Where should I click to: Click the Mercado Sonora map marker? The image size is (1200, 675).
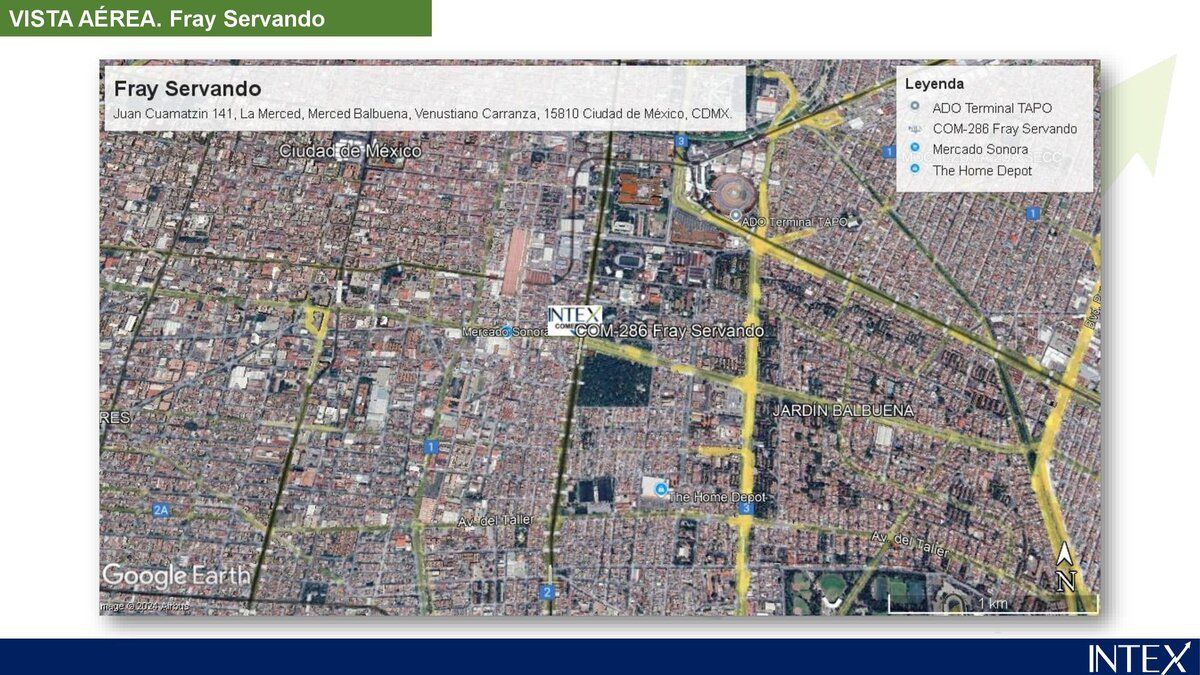[507, 332]
